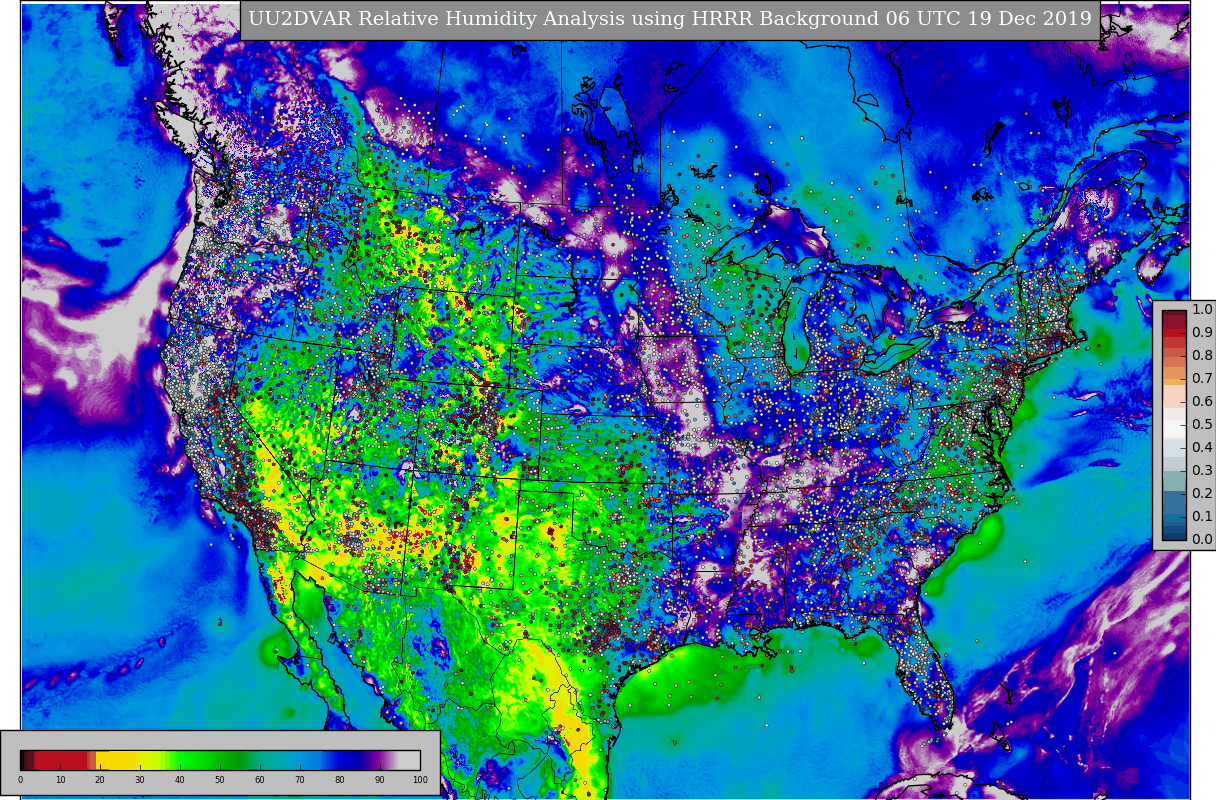The height and width of the screenshot is (800, 1216).
Task: Click the 1.0 label on the vertical colorbar
Action: (x=1202, y=310)
